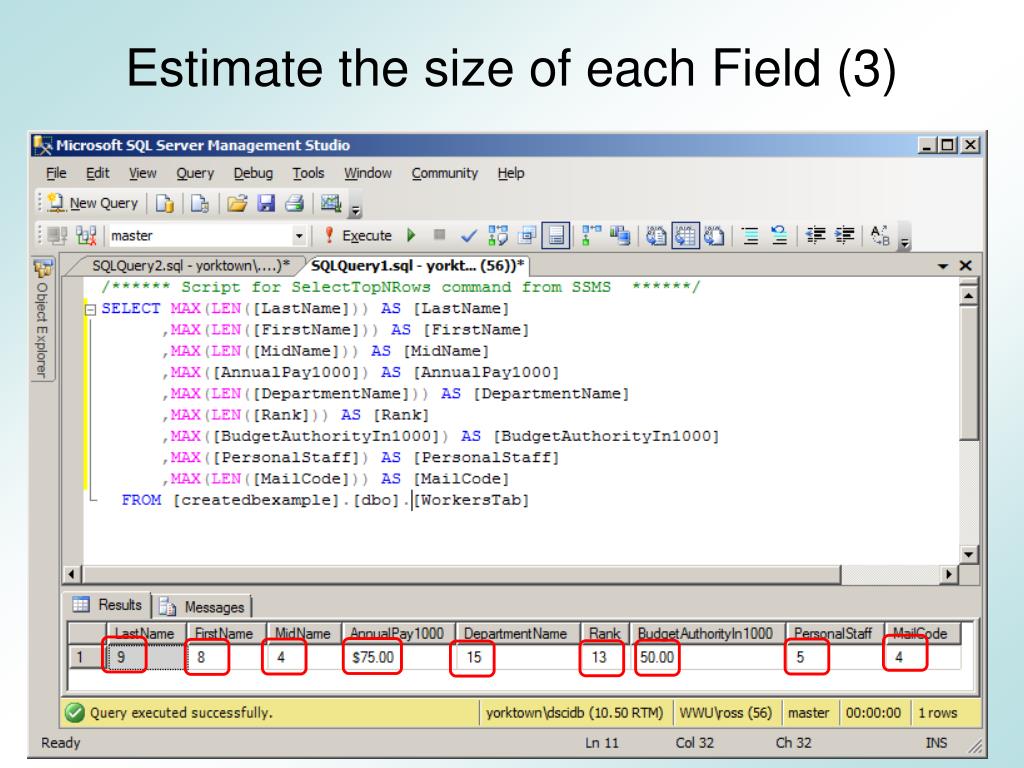Open the Query menu
The width and height of the screenshot is (1024, 768).
tap(195, 173)
